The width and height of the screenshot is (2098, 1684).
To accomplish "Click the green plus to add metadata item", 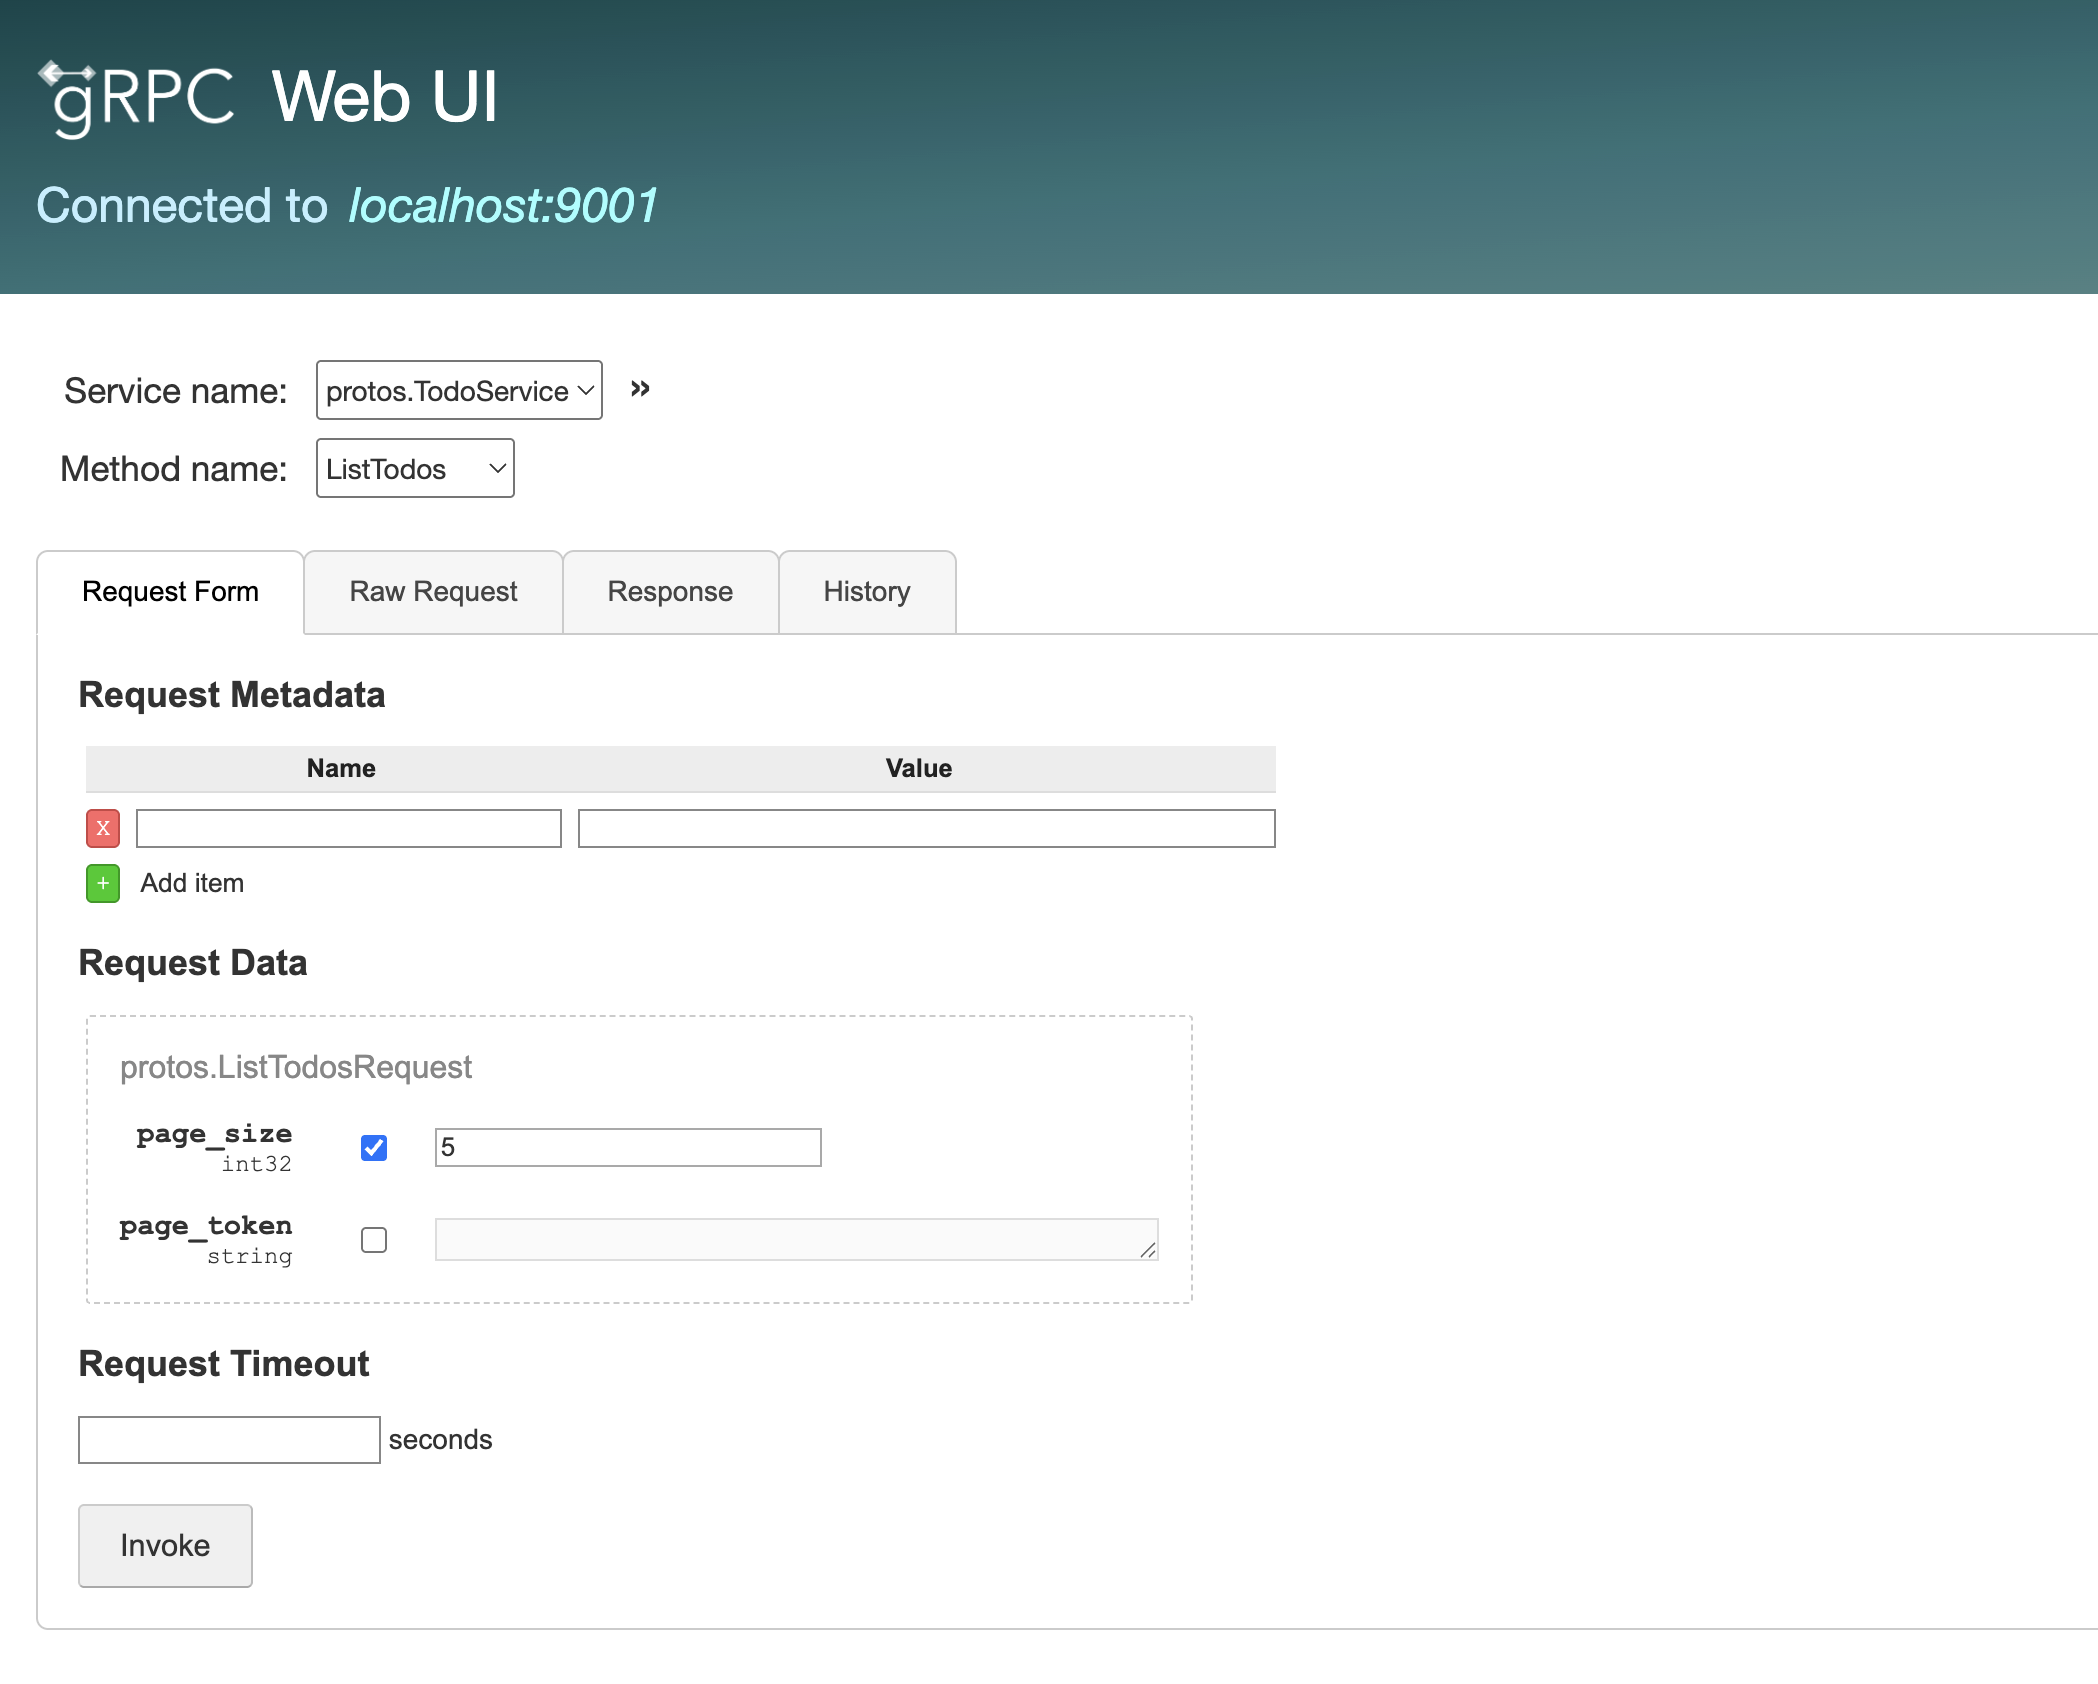I will (x=102, y=883).
